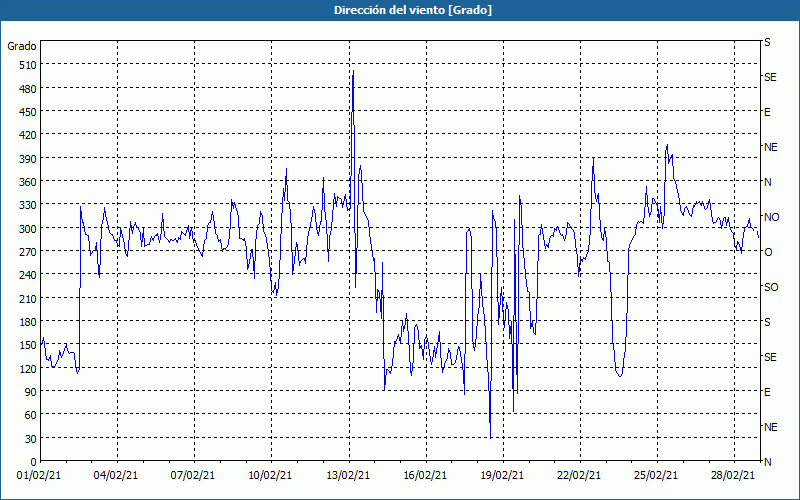Select the 510 value on the left axis
The width and height of the screenshot is (800, 500).
[x=28, y=65]
